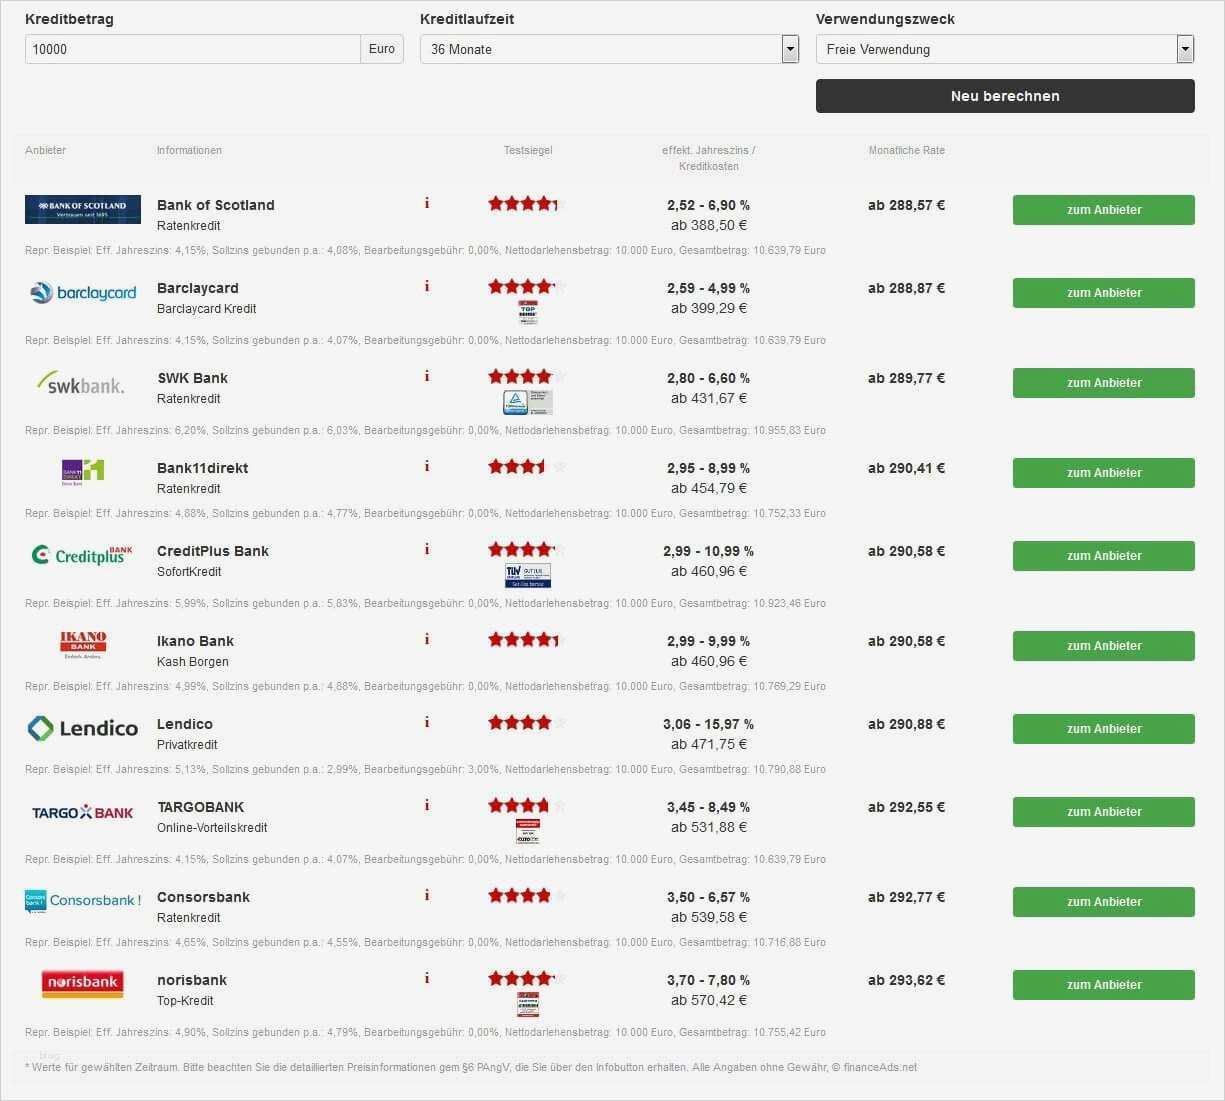Image resolution: width=1225 pixels, height=1101 pixels.
Task: Click the Kreditbetrag input field
Action: pos(193,49)
